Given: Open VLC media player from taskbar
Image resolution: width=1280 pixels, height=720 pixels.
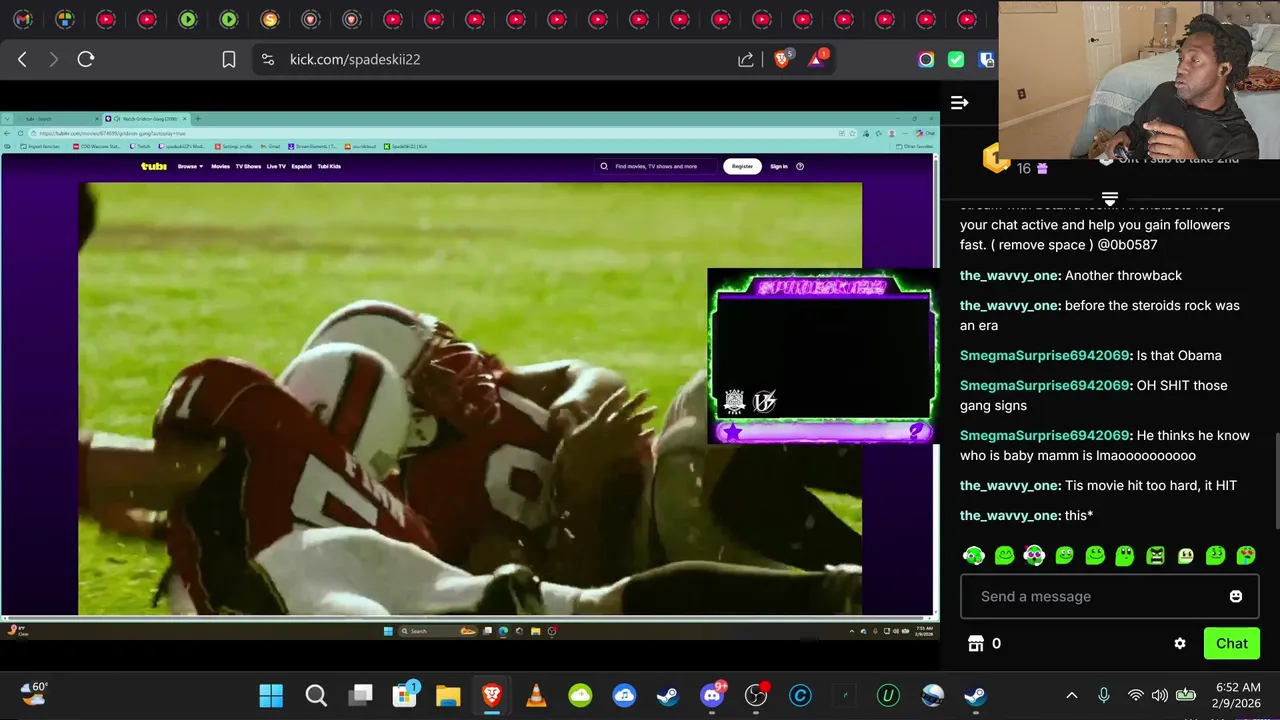Looking at the screenshot, I should click(x=536, y=695).
